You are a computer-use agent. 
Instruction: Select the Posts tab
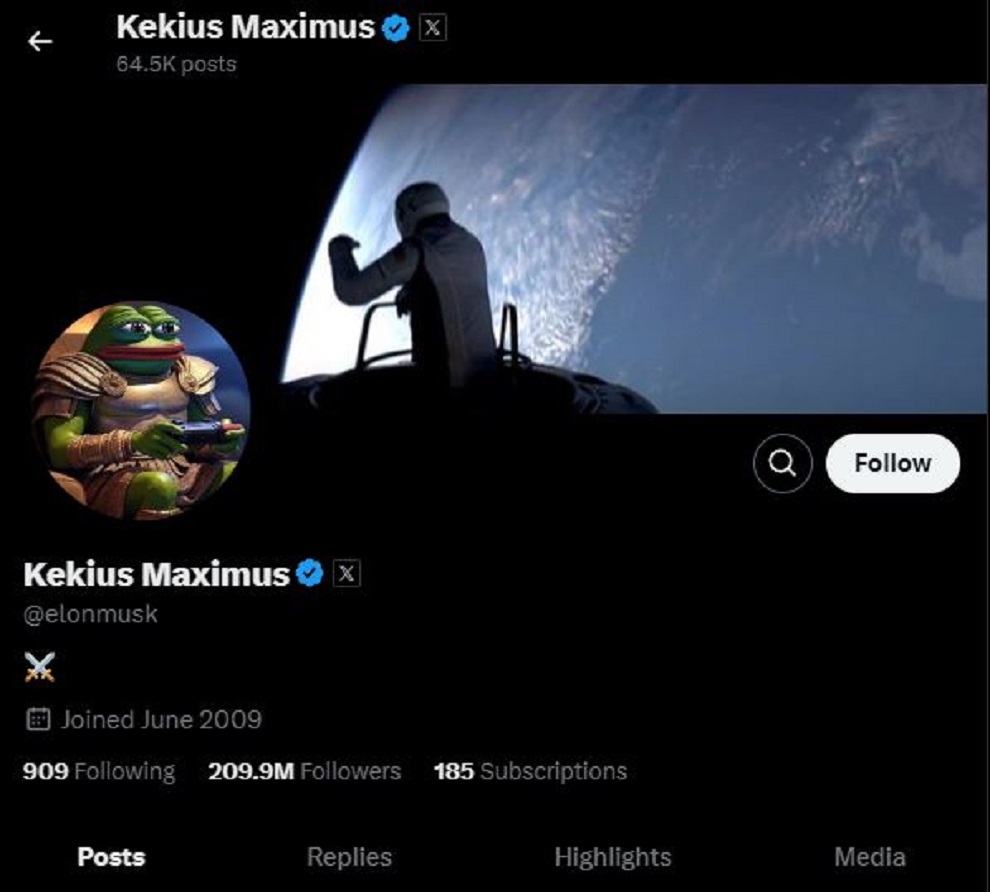[x=111, y=857]
